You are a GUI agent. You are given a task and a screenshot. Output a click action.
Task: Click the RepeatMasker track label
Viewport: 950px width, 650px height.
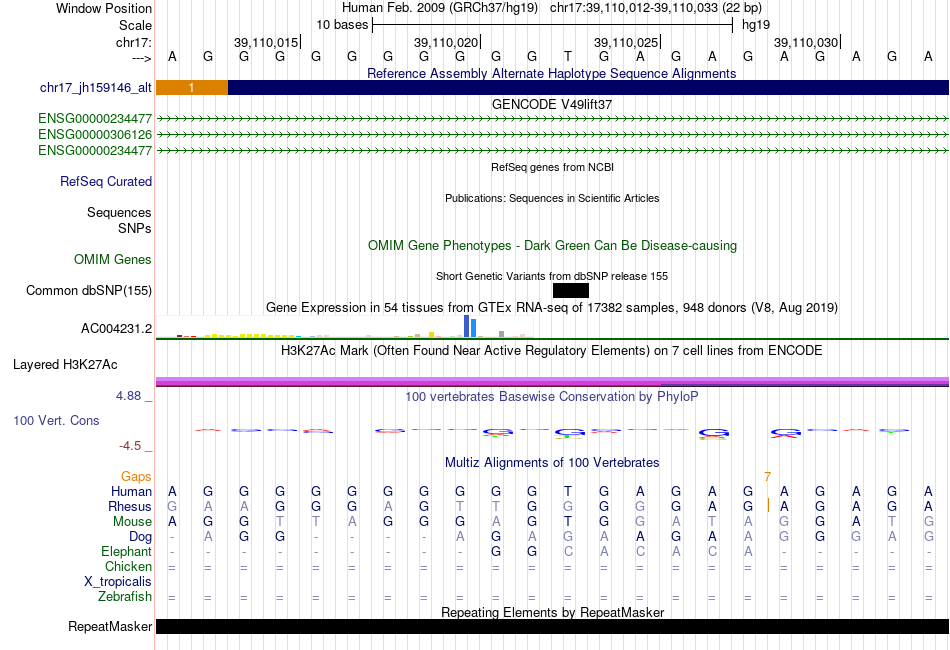pos(110,626)
